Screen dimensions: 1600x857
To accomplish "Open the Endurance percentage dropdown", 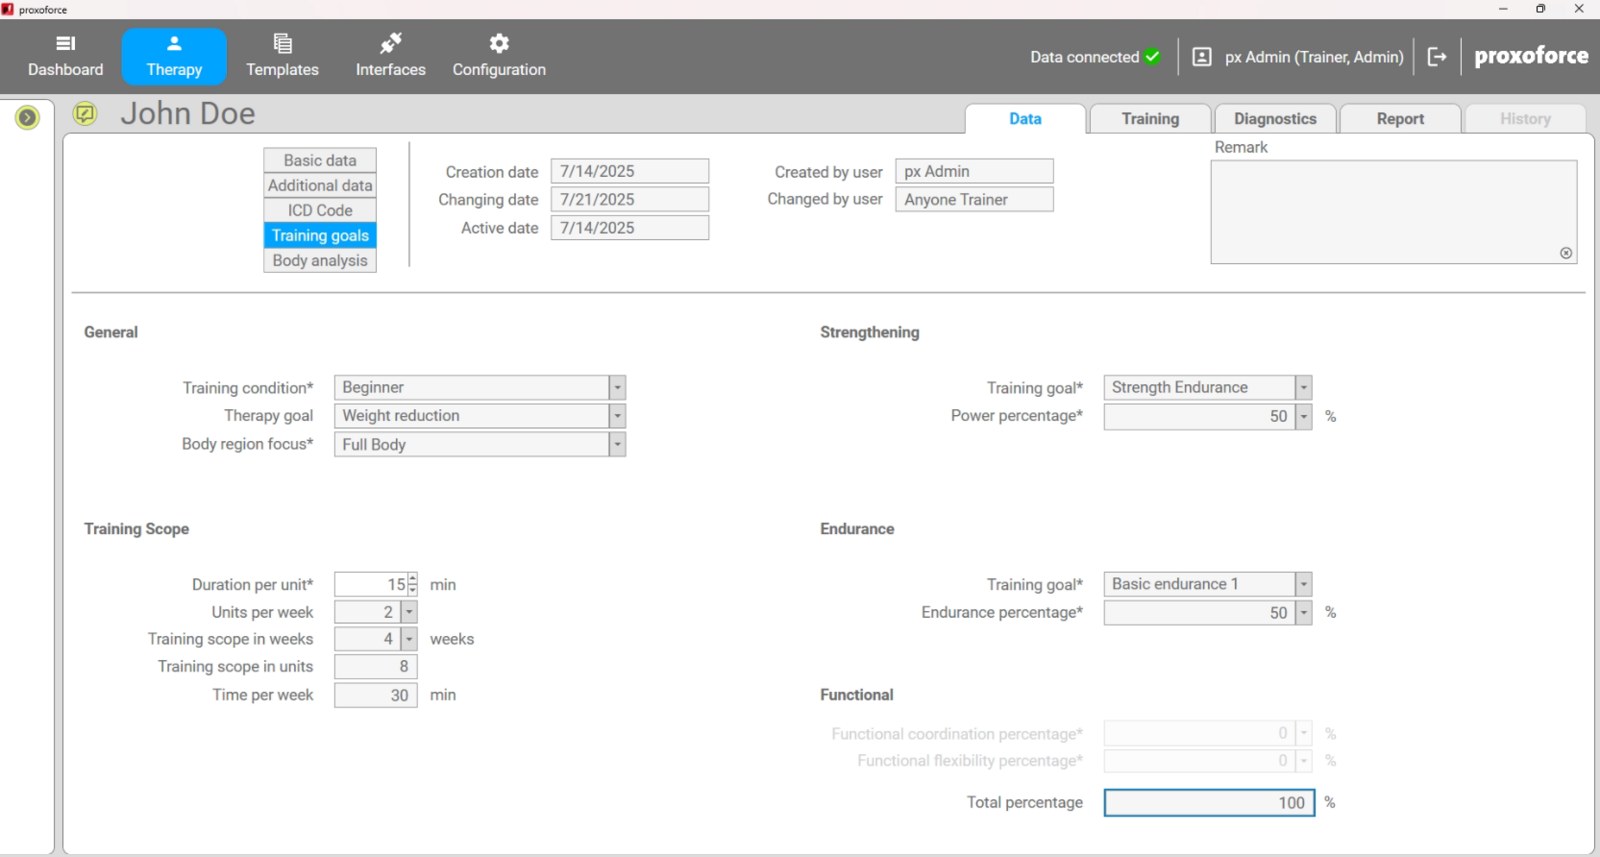I will [x=1303, y=613].
